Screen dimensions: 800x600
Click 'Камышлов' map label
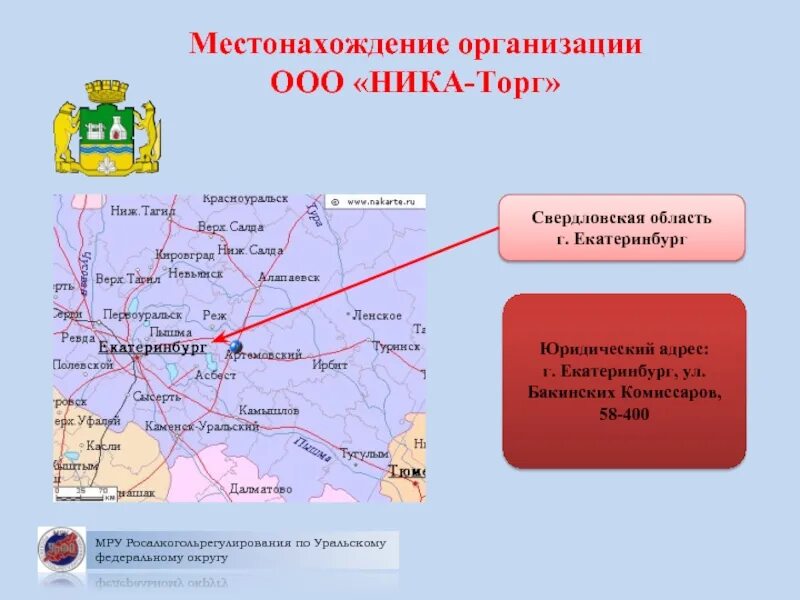click(269, 410)
